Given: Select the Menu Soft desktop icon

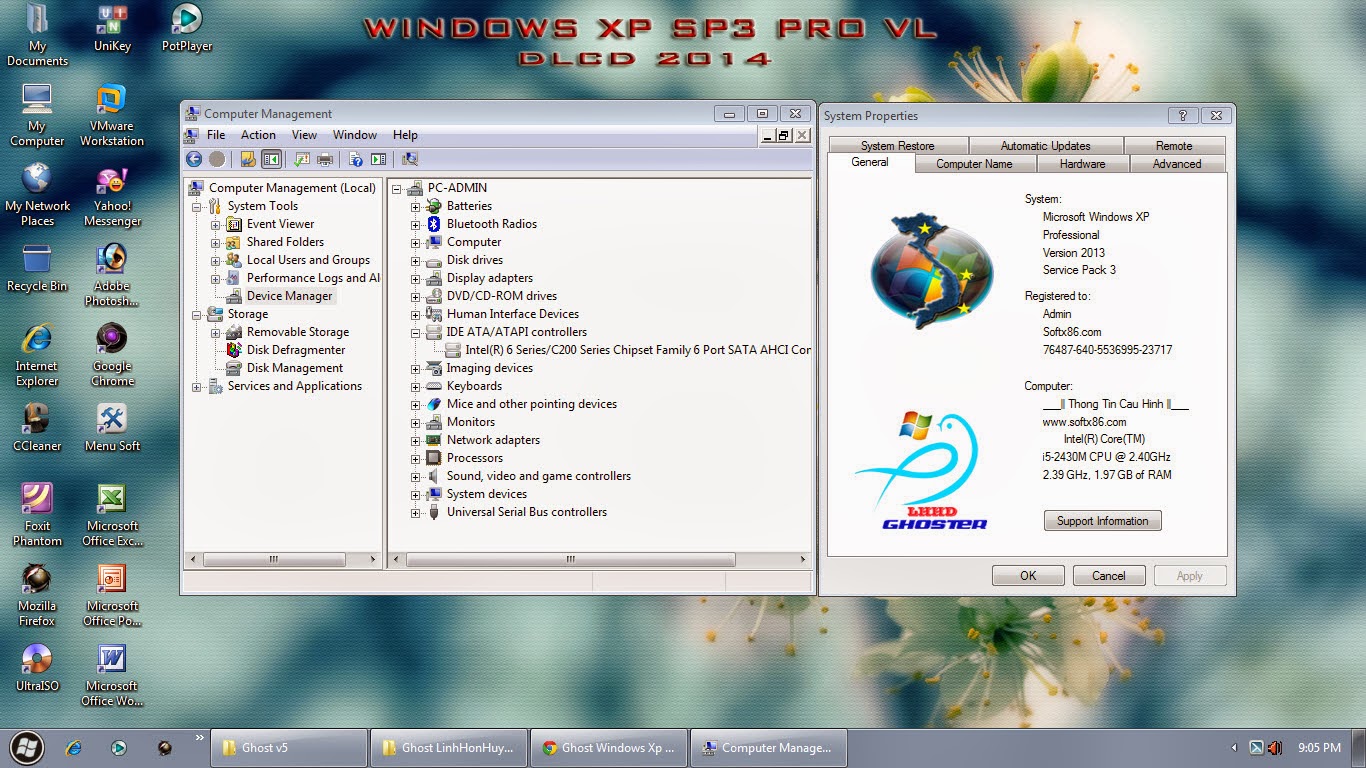Looking at the screenshot, I should tap(112, 428).
